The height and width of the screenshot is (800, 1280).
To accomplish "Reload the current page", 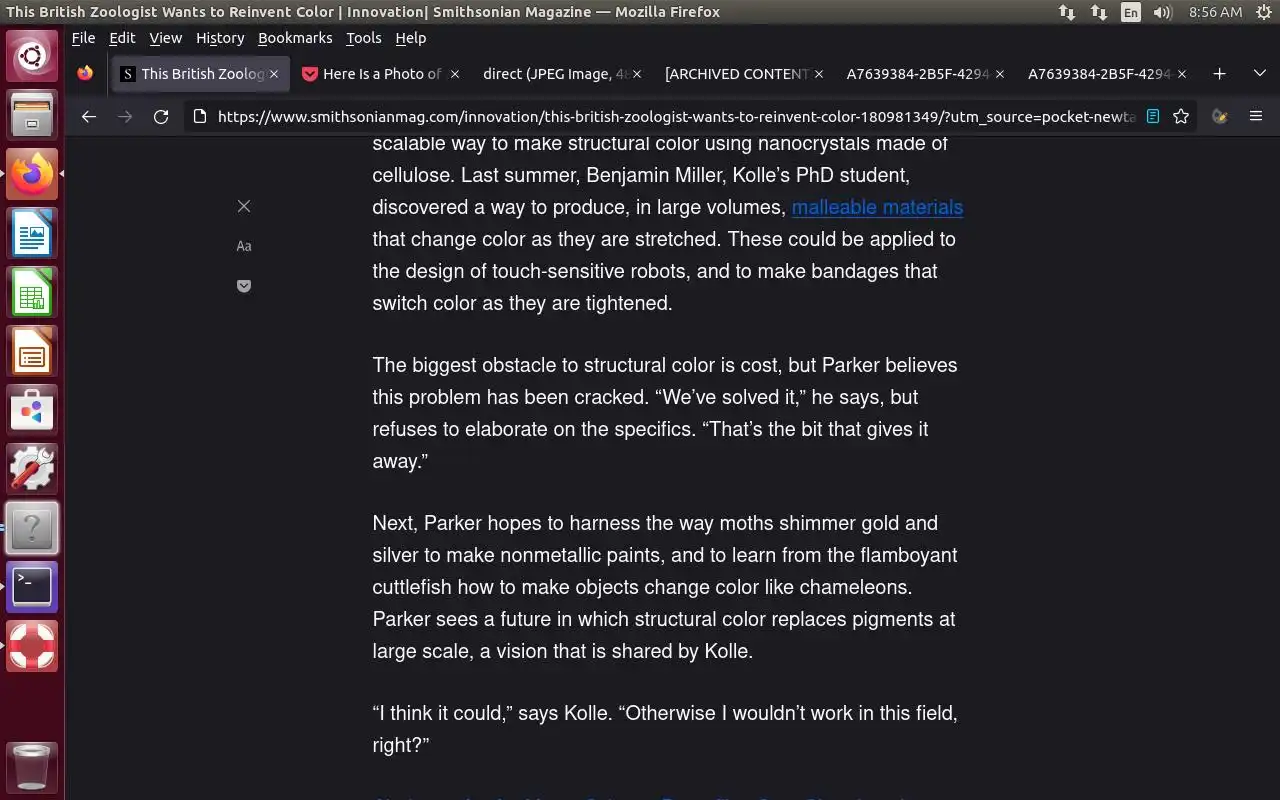I will [161, 116].
